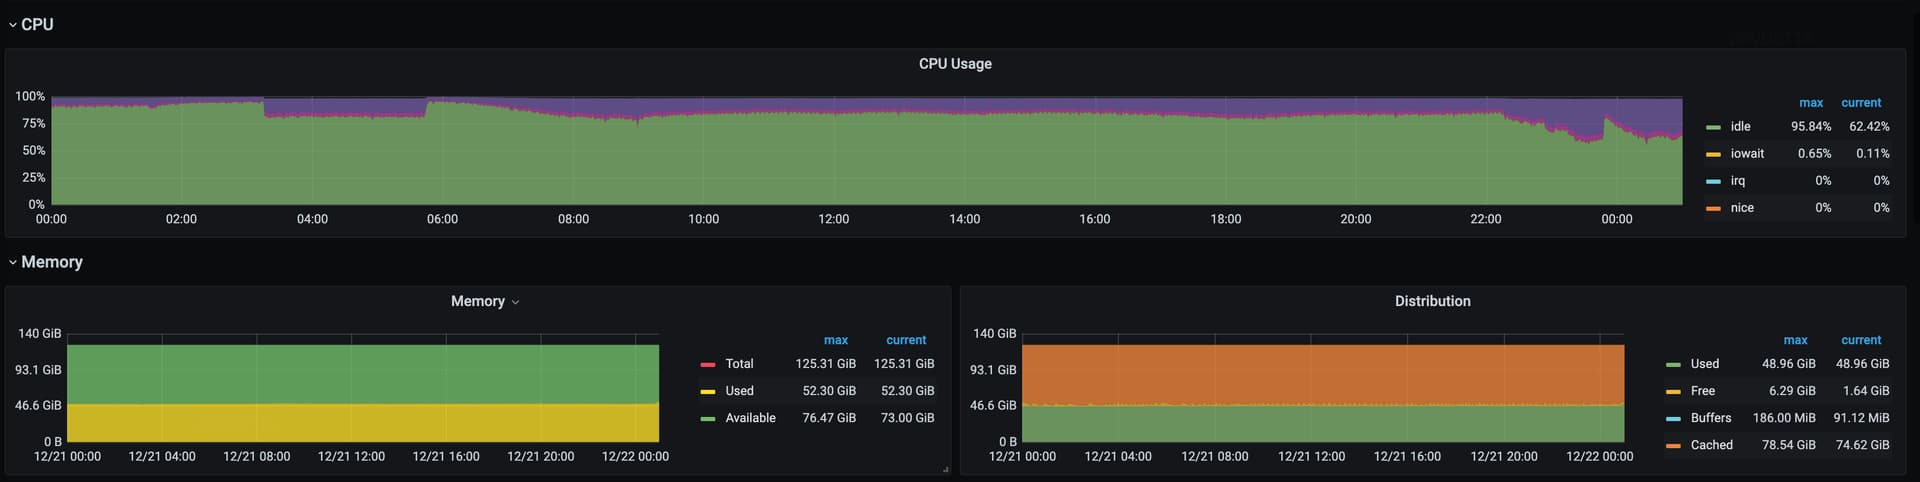The image size is (1920, 482).
Task: Sort Distribution legend by current header
Action: click(1860, 340)
